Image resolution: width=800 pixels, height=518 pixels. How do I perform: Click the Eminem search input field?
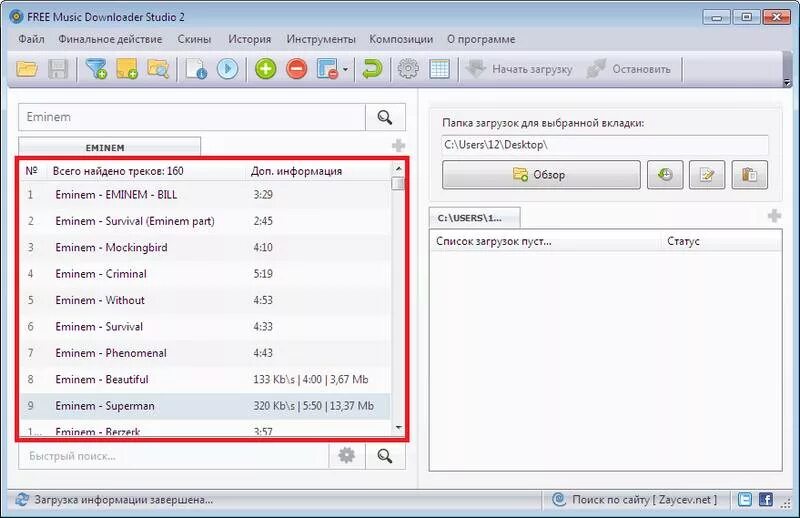click(x=192, y=117)
